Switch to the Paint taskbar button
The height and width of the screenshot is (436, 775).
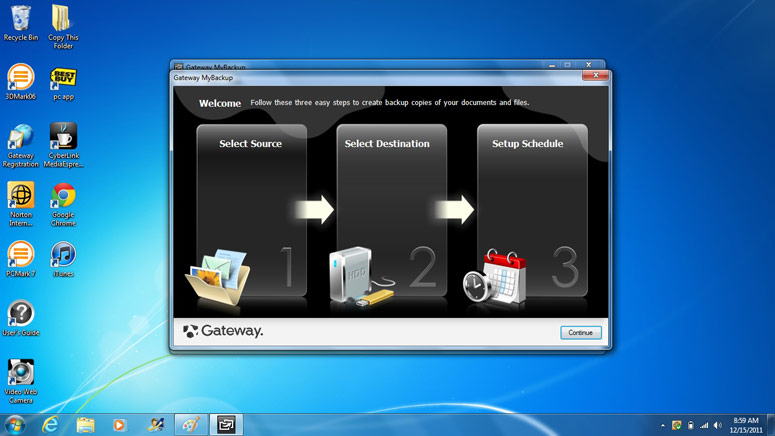191,425
